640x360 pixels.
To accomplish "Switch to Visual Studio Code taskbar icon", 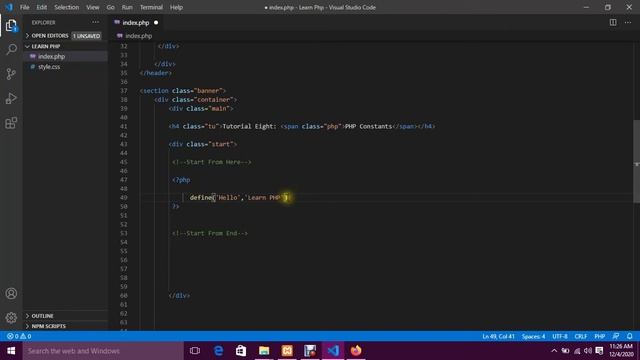I will click(x=333, y=351).
